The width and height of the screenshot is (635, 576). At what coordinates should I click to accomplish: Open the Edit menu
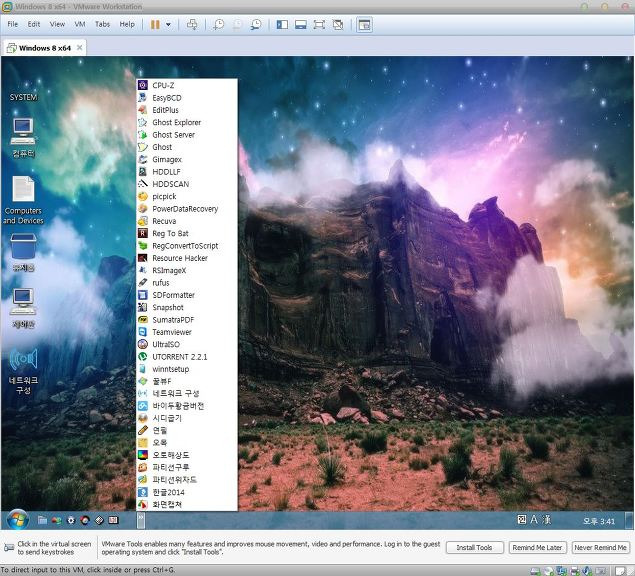[34, 24]
